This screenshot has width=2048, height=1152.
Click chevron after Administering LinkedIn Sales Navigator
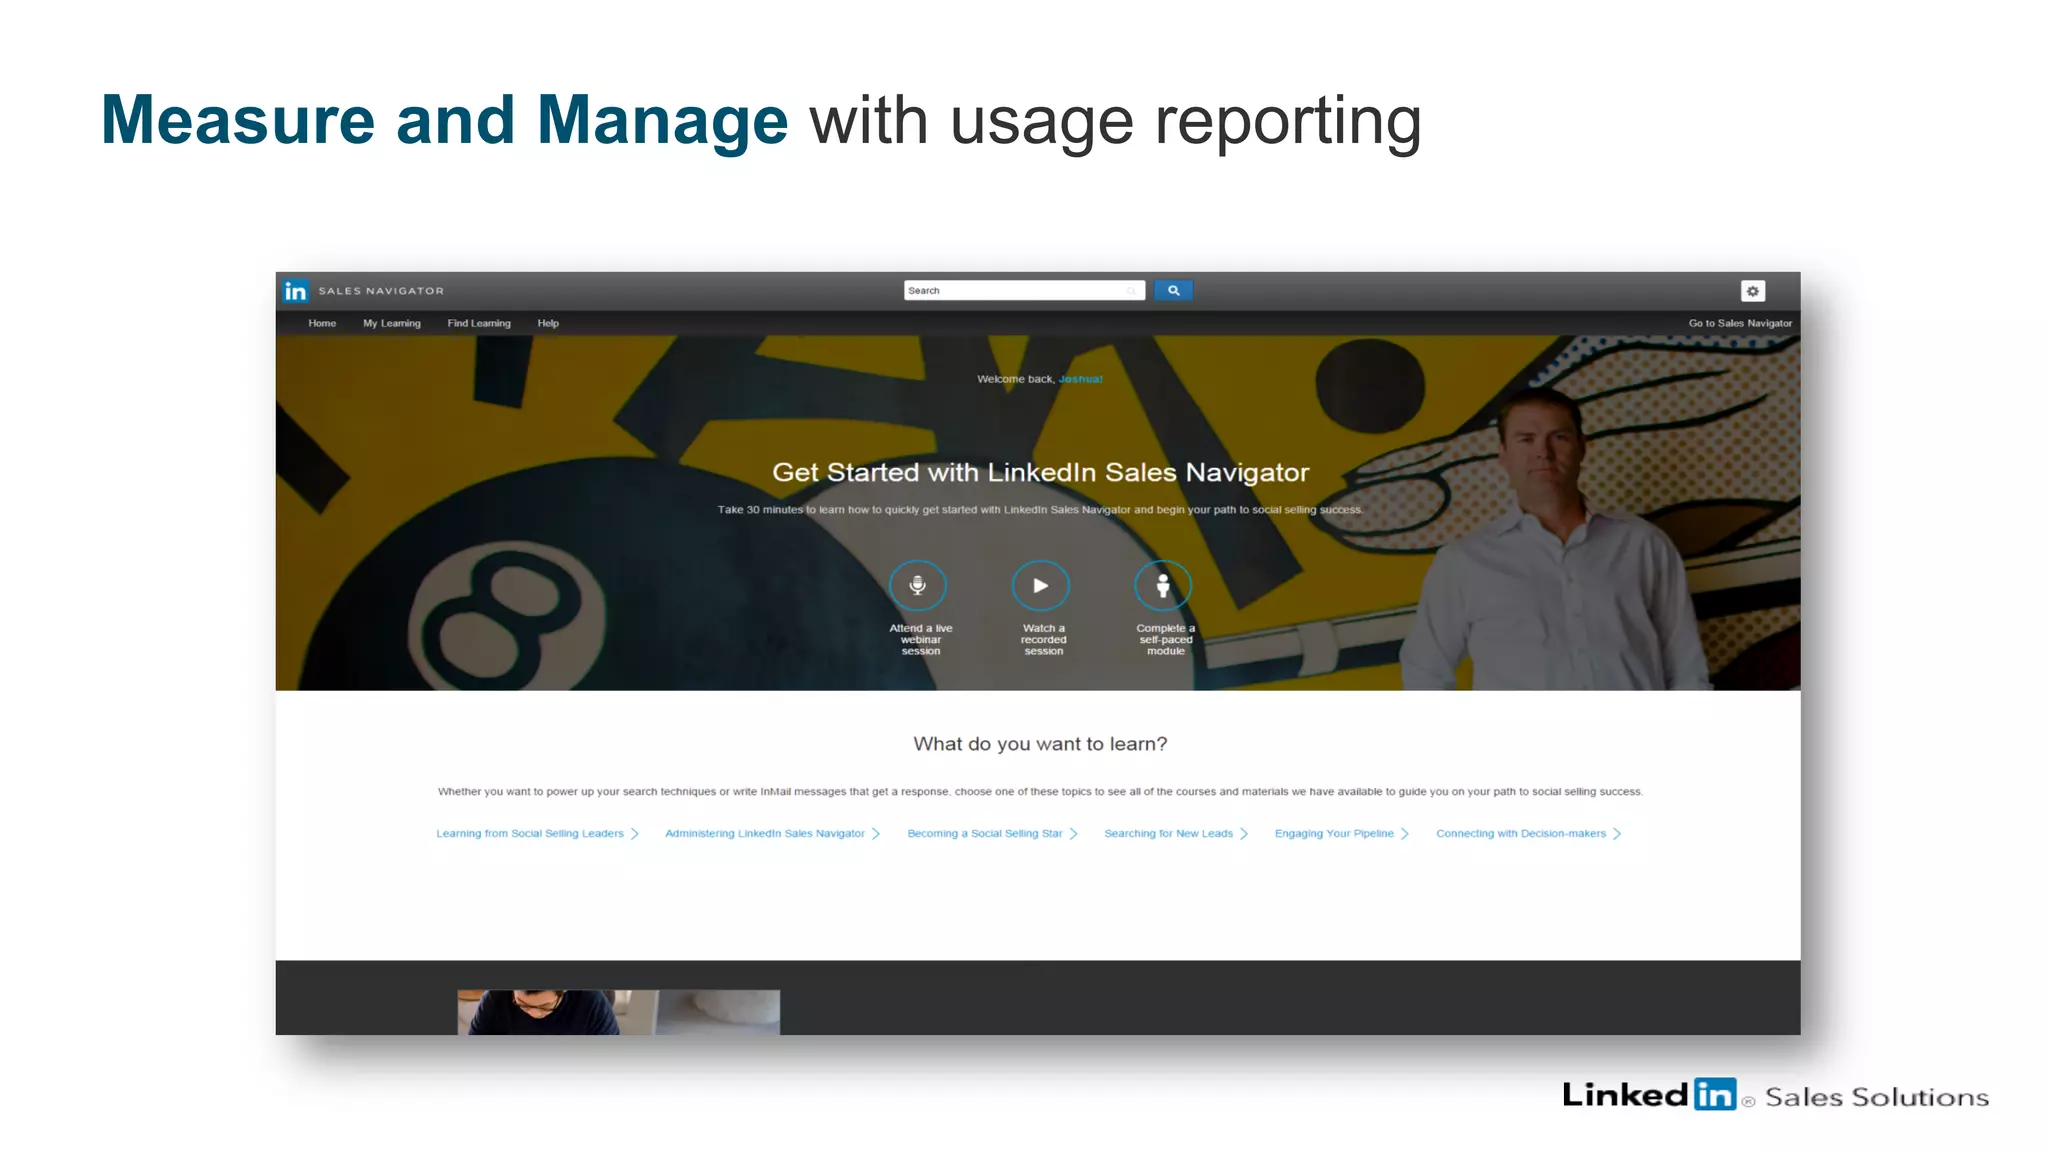(876, 833)
